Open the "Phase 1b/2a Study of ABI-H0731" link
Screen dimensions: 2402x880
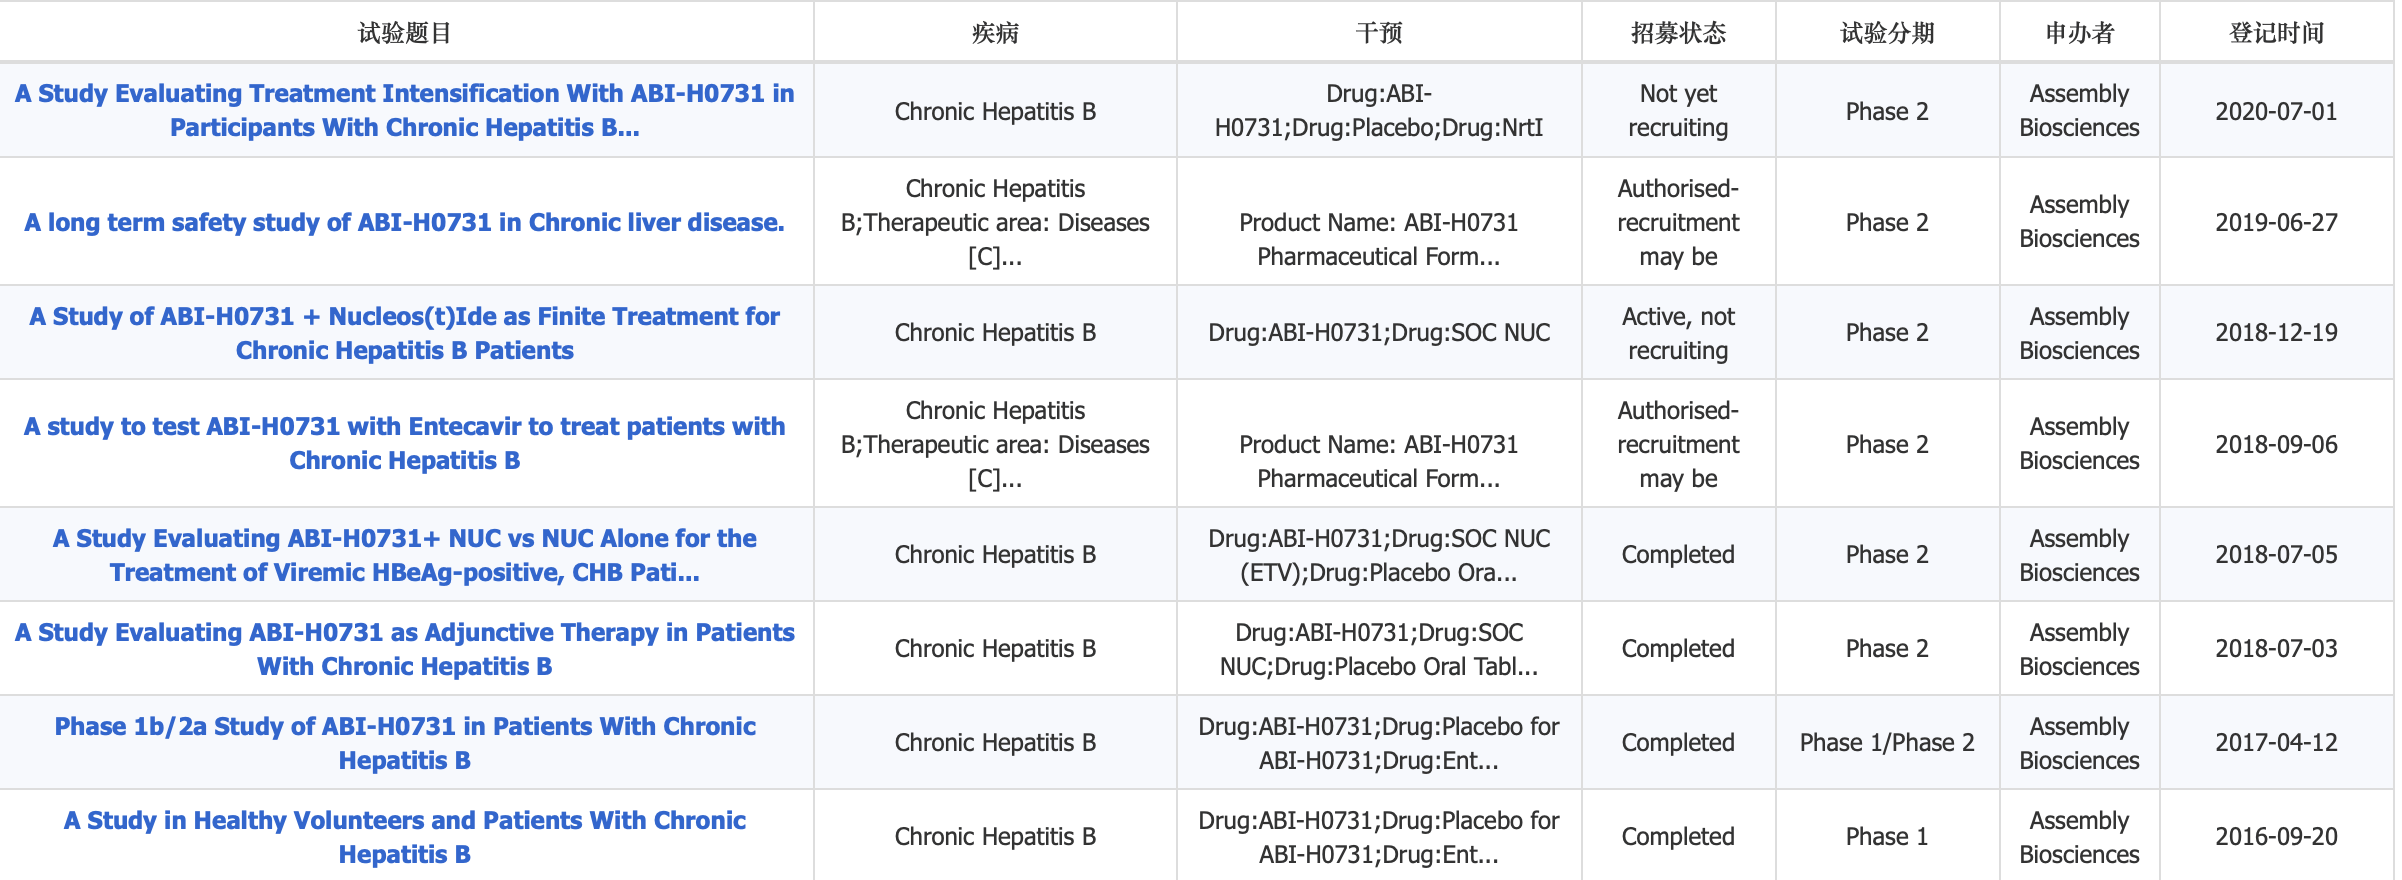pyautogui.click(x=405, y=743)
